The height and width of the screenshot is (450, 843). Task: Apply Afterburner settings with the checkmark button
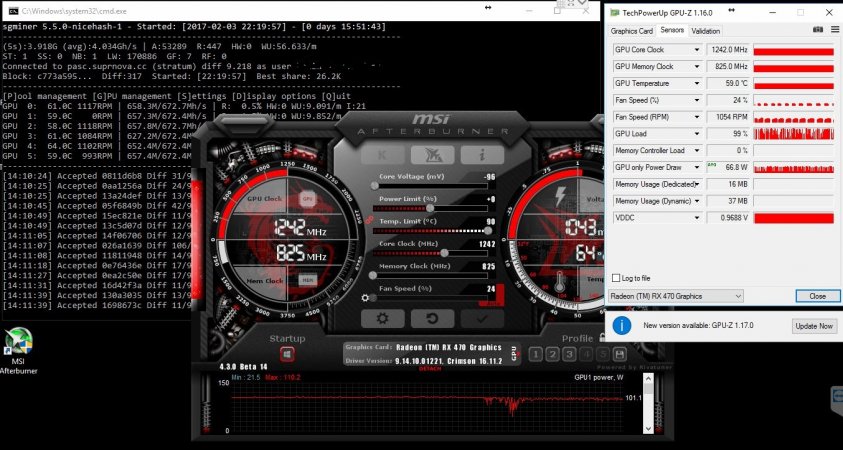tap(482, 319)
